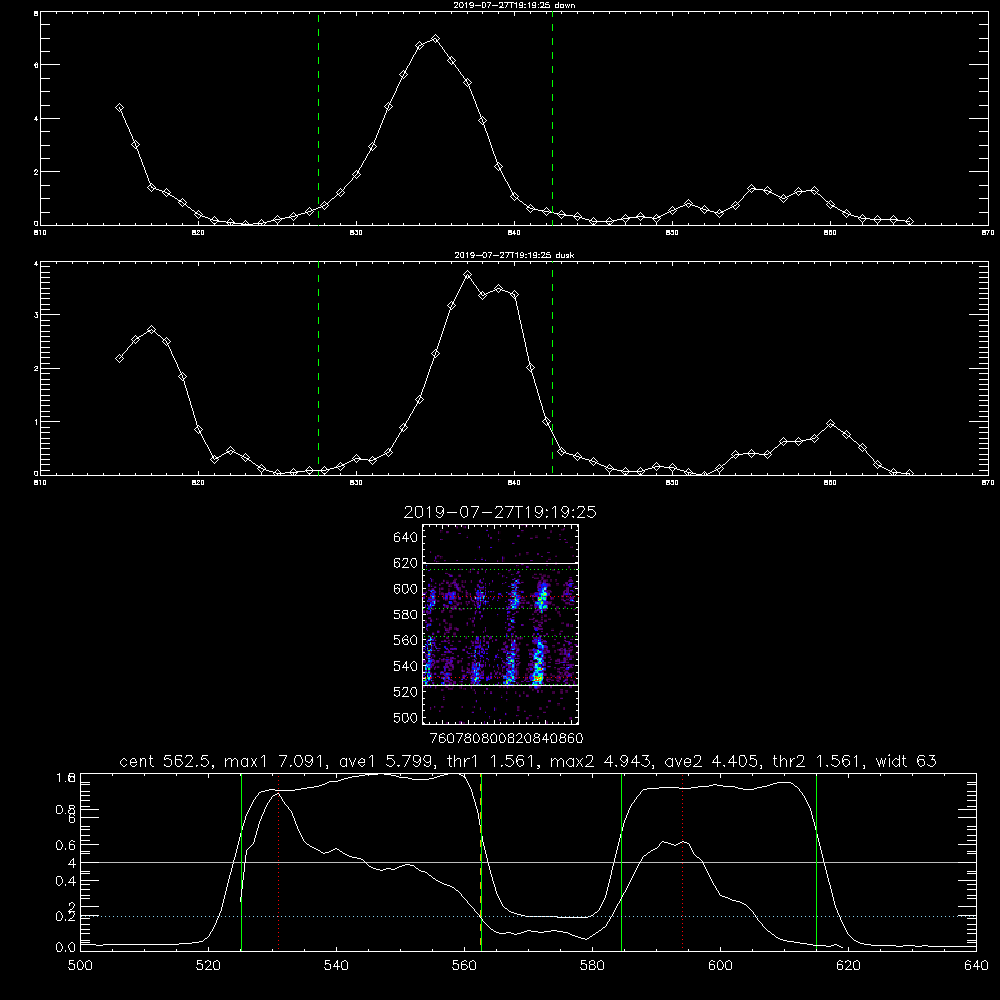Click the left green dashed line in dusk plot
This screenshot has height=1000, width=1000.
click(x=318, y=369)
